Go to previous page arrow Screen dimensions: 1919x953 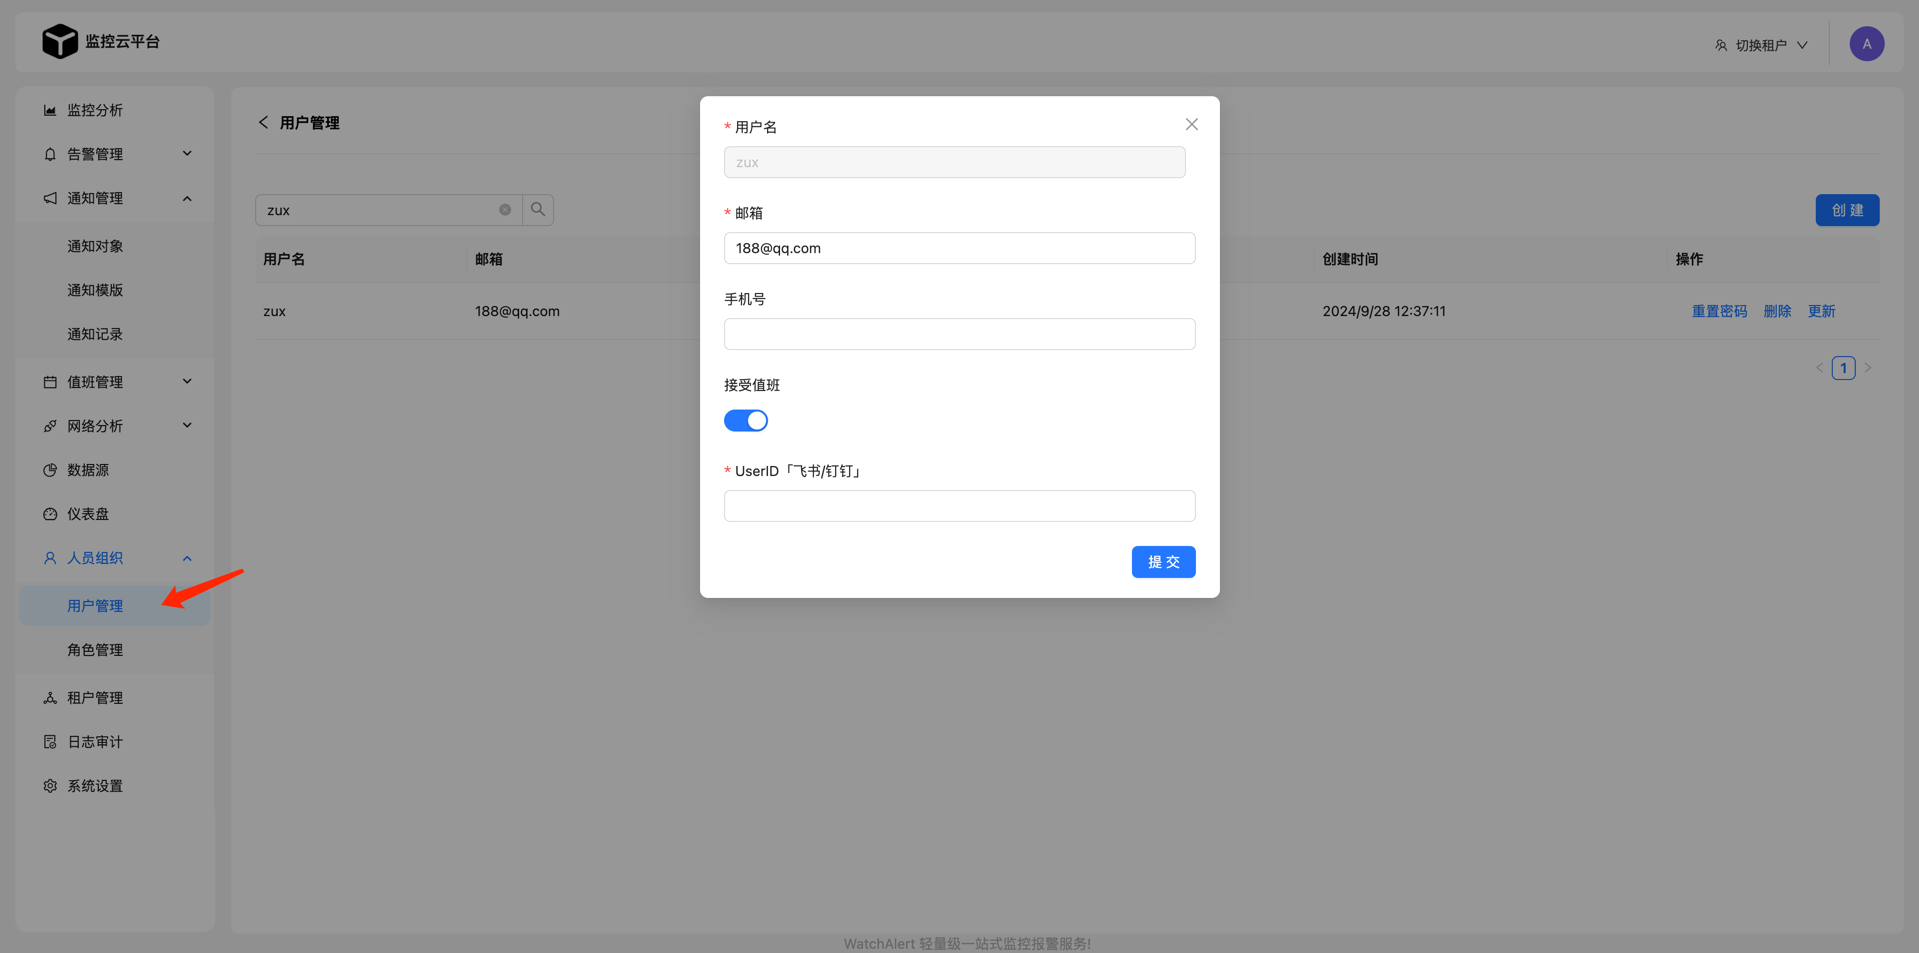(1819, 368)
